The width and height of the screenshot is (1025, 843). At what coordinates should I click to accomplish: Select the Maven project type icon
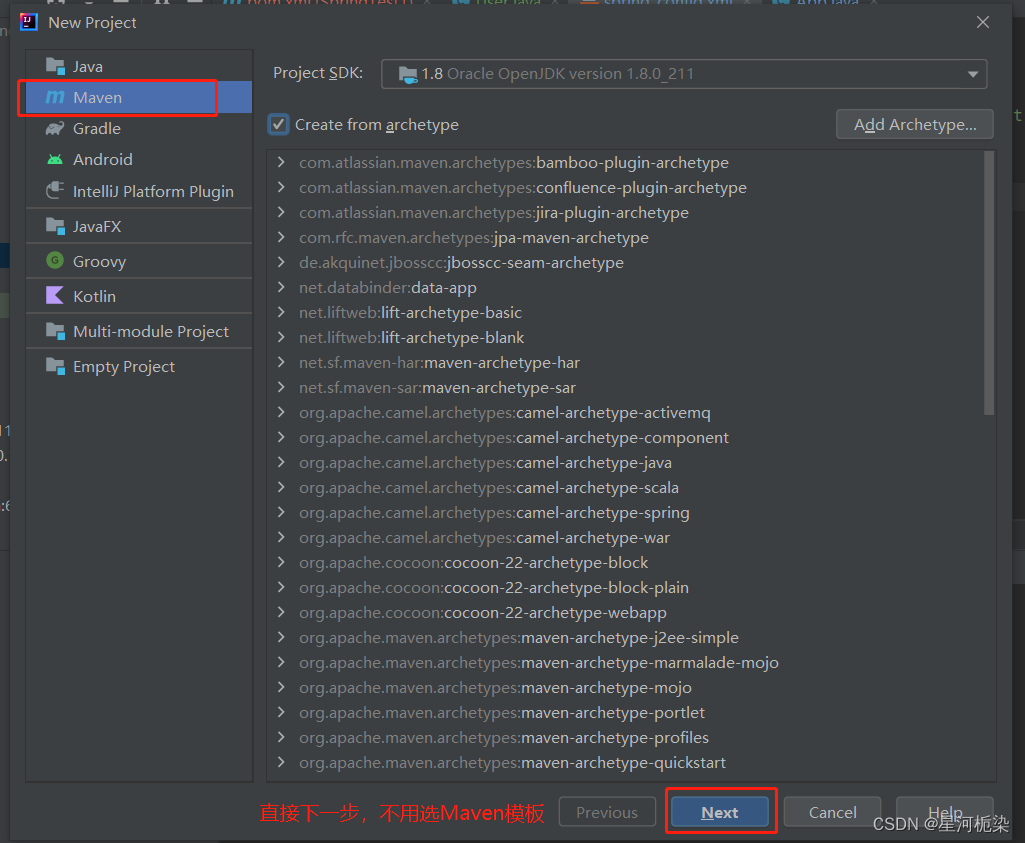tap(56, 97)
